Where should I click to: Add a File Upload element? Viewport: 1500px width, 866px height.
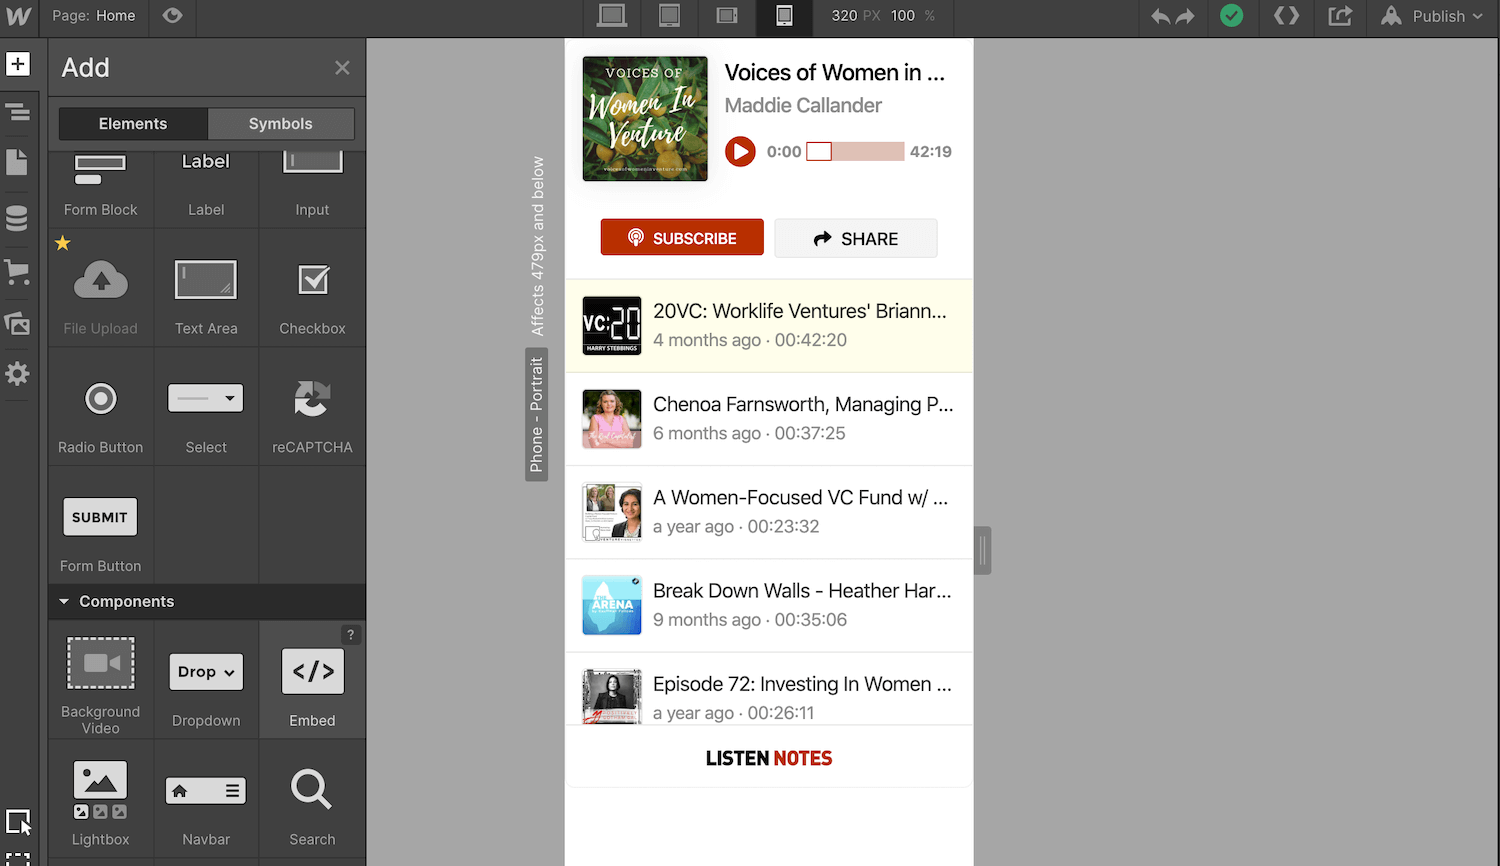(x=101, y=288)
